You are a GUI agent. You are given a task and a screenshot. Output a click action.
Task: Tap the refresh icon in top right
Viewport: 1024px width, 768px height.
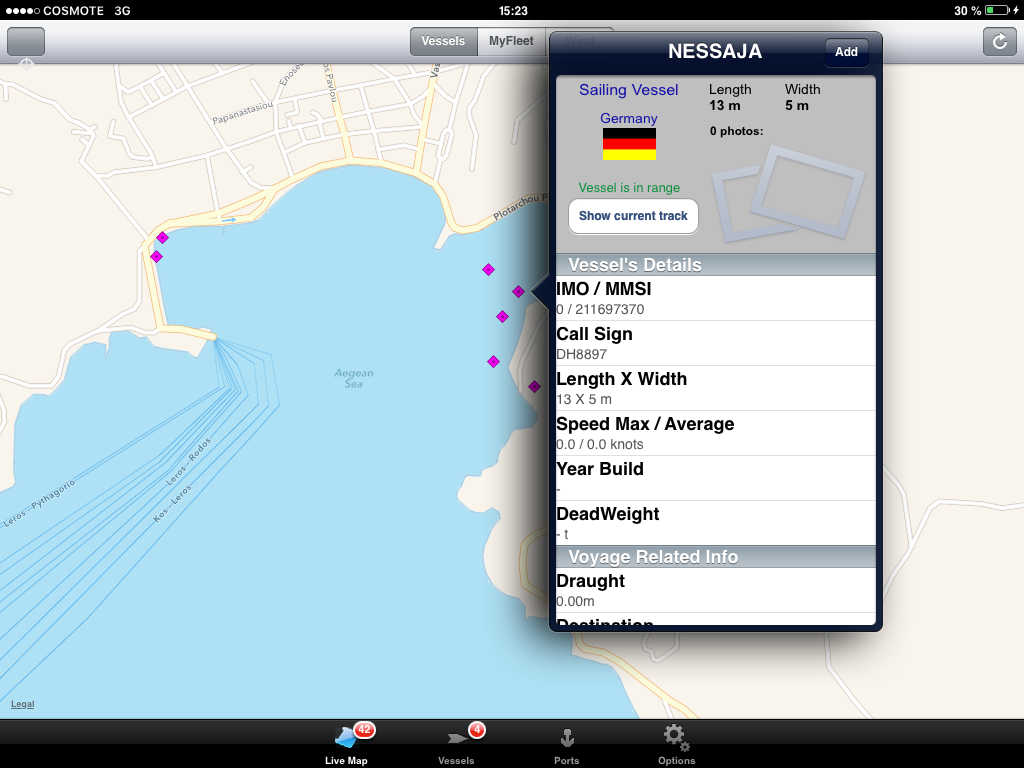pyautogui.click(x=999, y=41)
